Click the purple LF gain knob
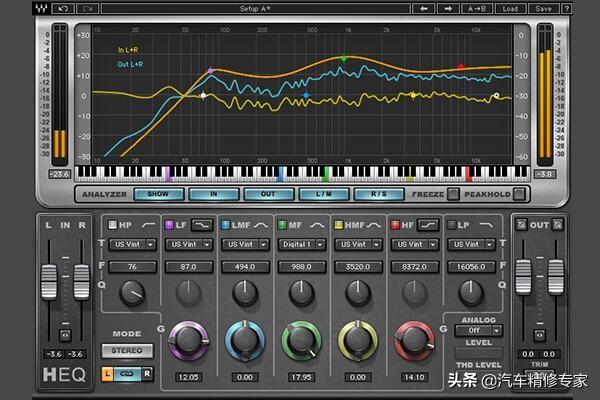Screen dimensions: 600x400 point(189,341)
